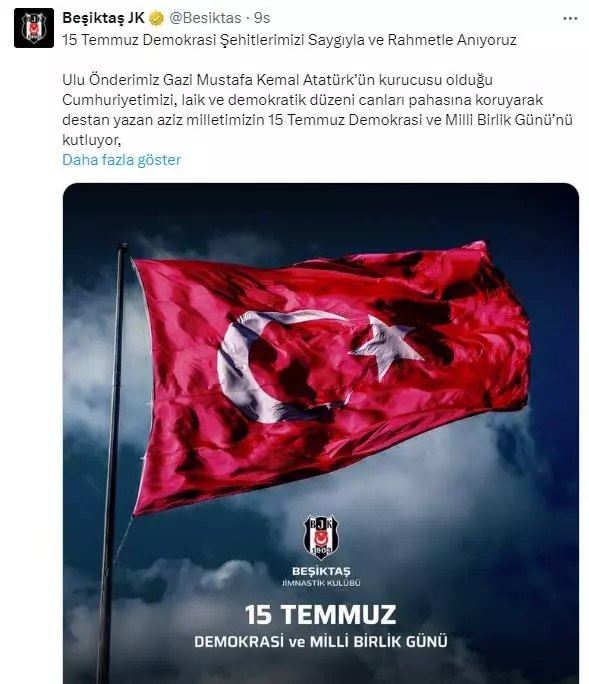Click the line starting destan yazan aziz
589x684 pixels.
coord(317,120)
